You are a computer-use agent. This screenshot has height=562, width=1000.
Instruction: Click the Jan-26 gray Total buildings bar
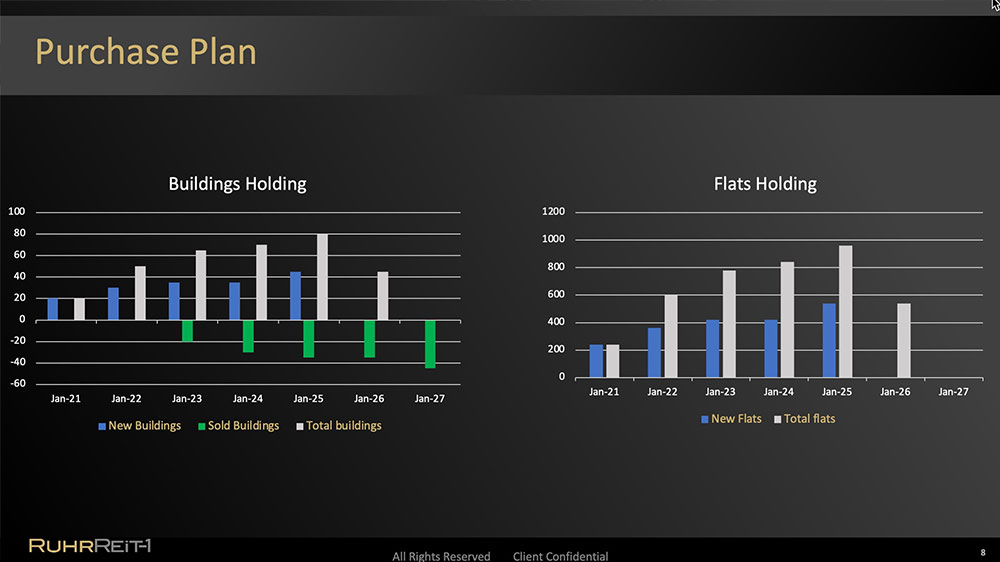click(382, 296)
